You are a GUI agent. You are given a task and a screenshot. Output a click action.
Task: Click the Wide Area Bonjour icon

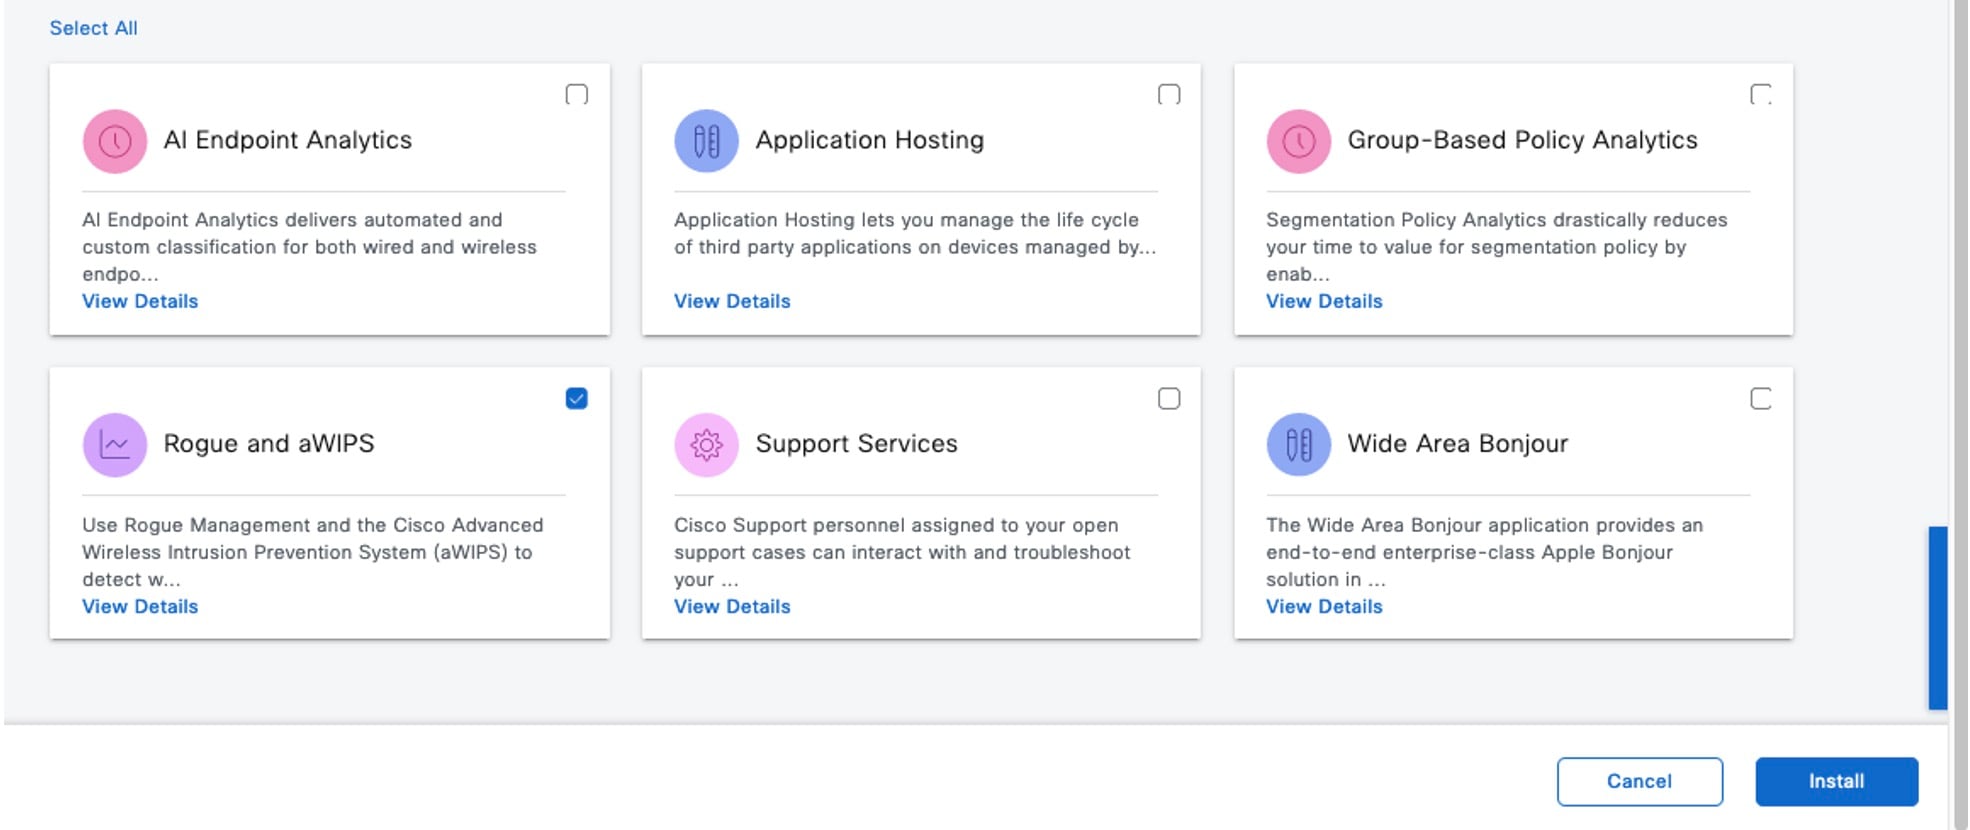pos(1298,445)
